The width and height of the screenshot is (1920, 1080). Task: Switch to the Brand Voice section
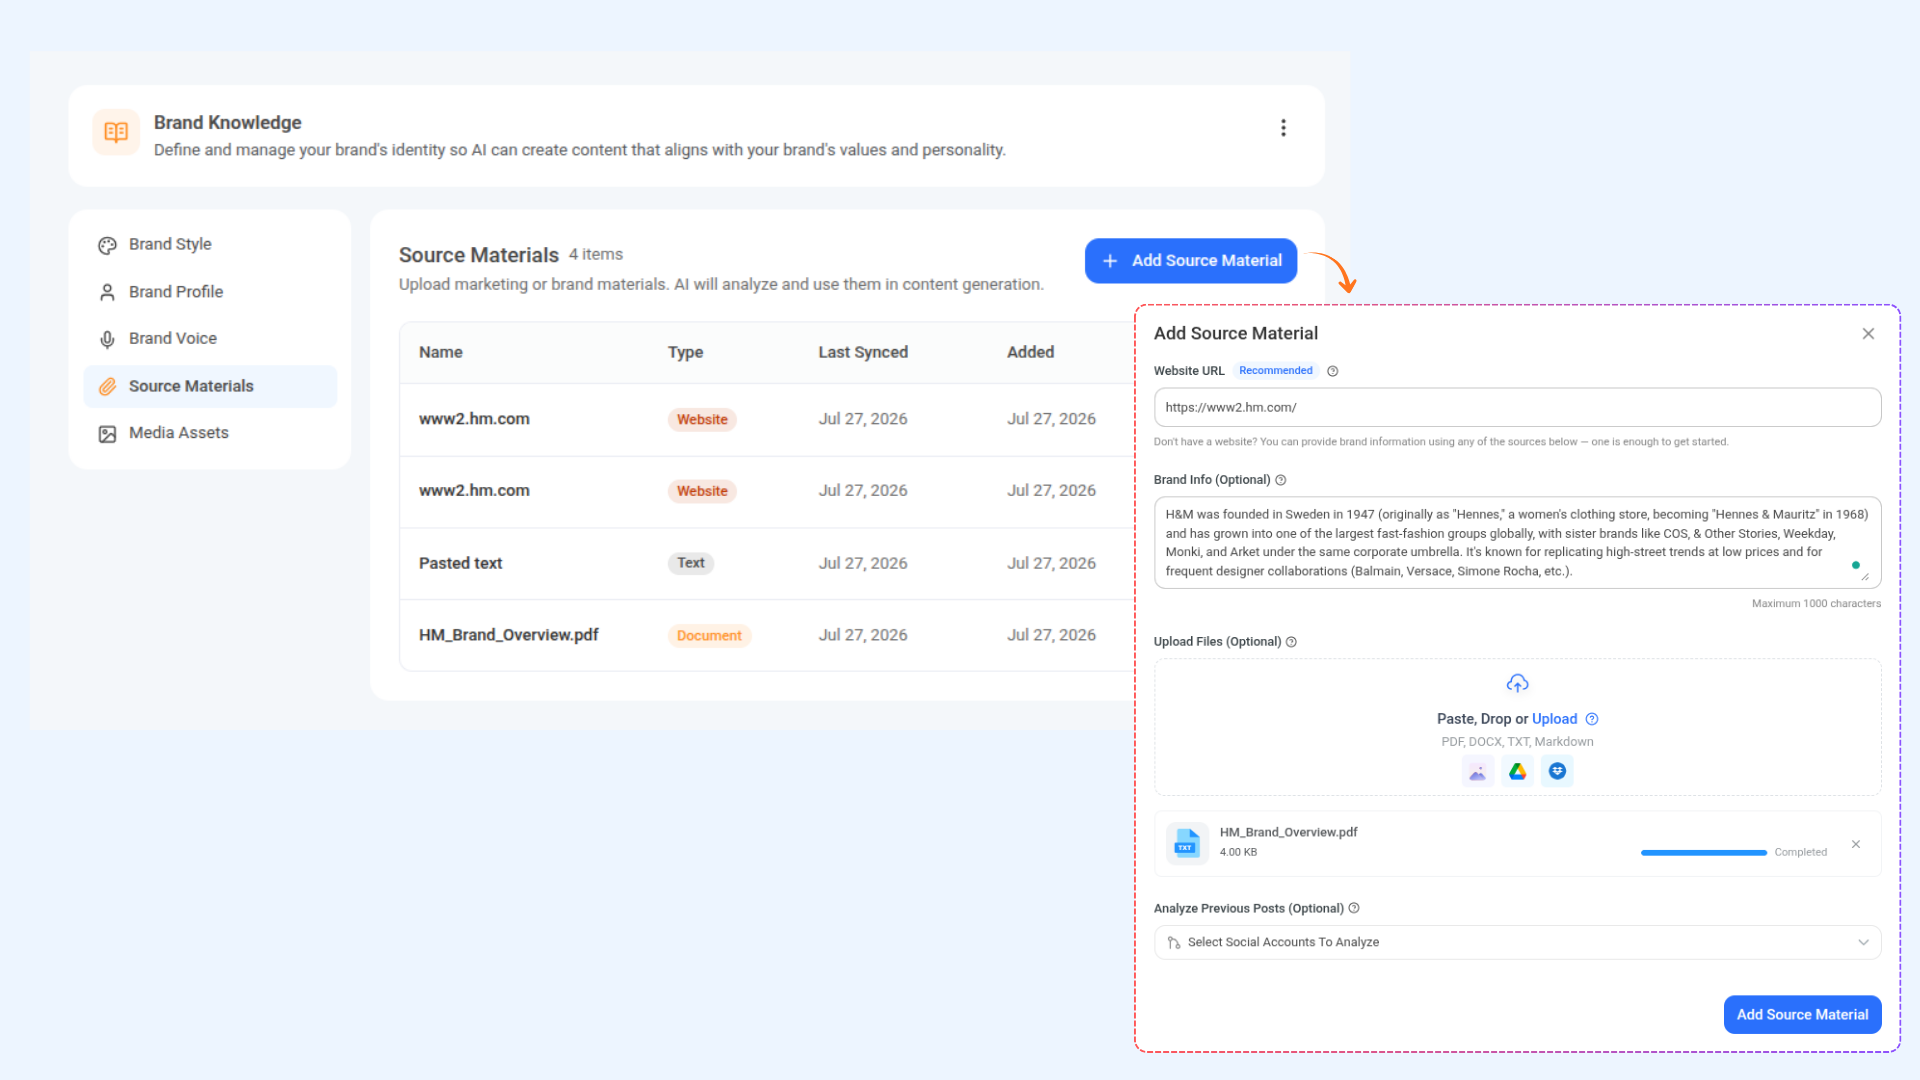pyautogui.click(x=210, y=339)
